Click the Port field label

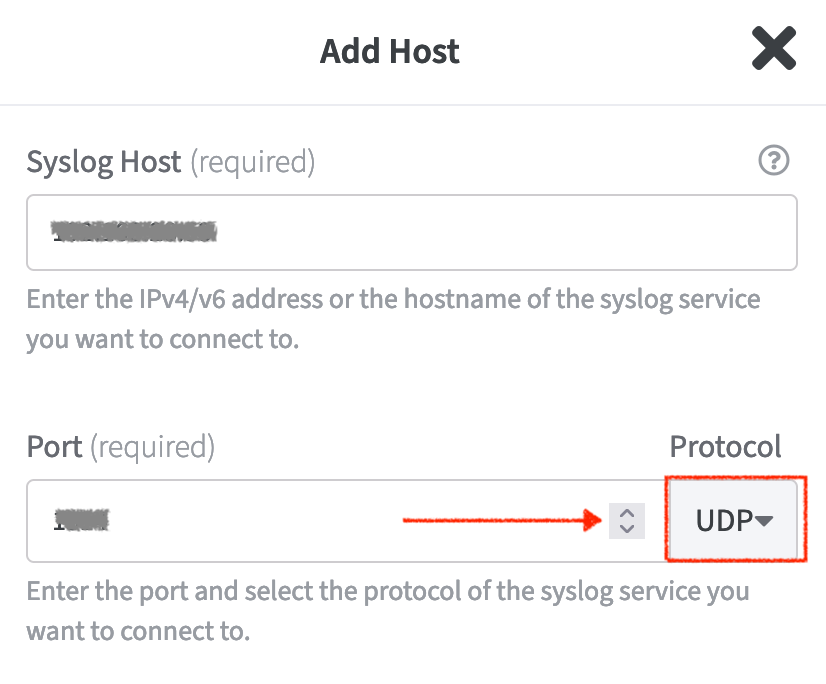(55, 447)
